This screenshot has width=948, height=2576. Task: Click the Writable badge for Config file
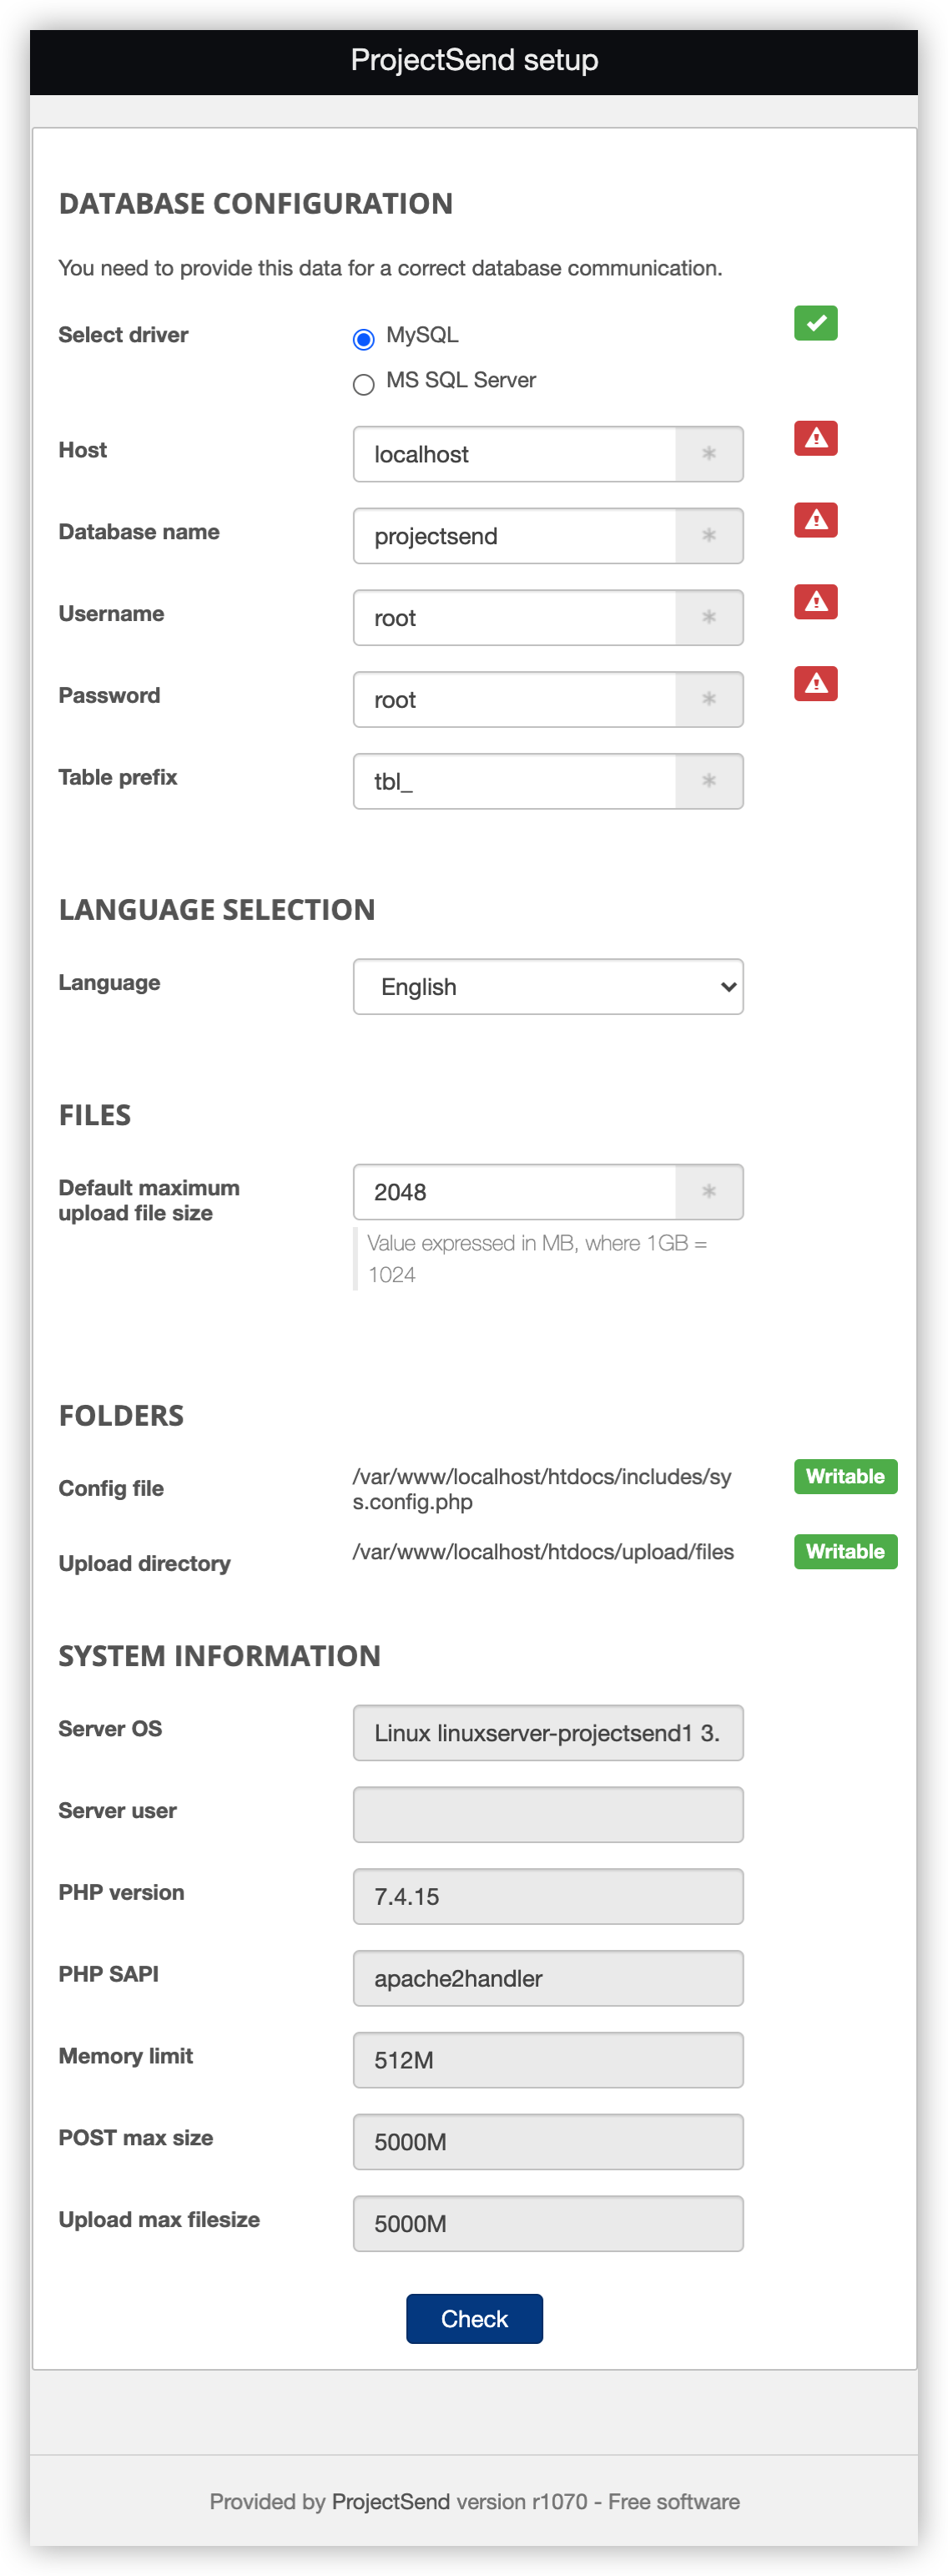pyautogui.click(x=845, y=1476)
